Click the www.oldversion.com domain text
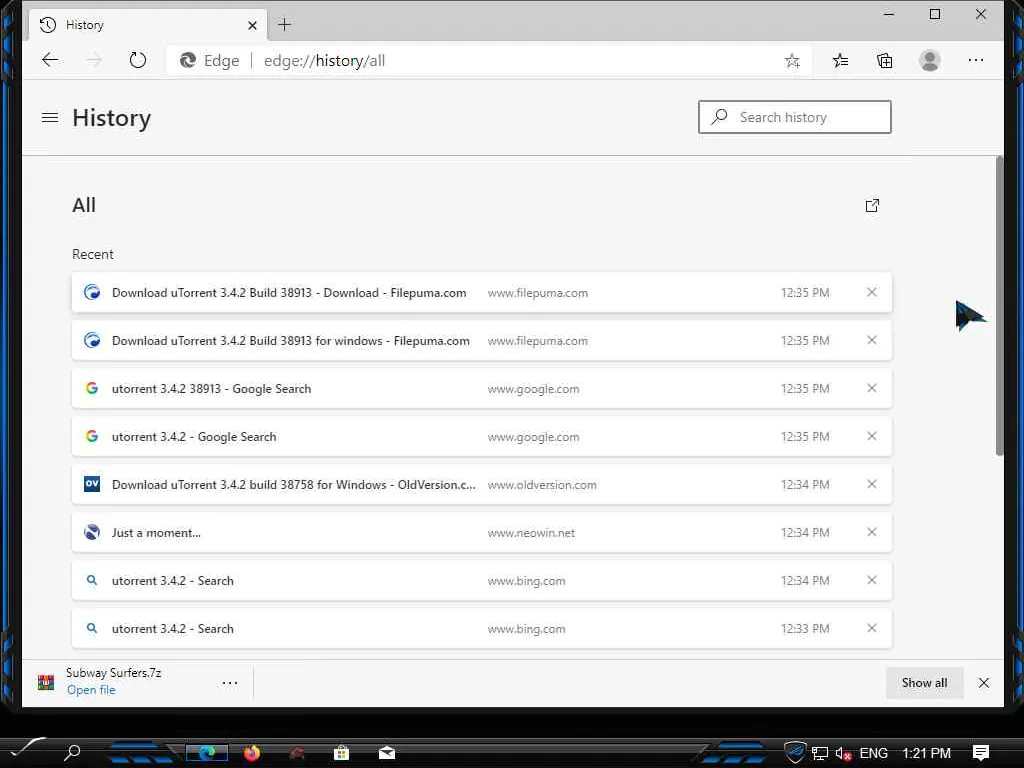This screenshot has height=768, width=1024. pyautogui.click(x=542, y=485)
